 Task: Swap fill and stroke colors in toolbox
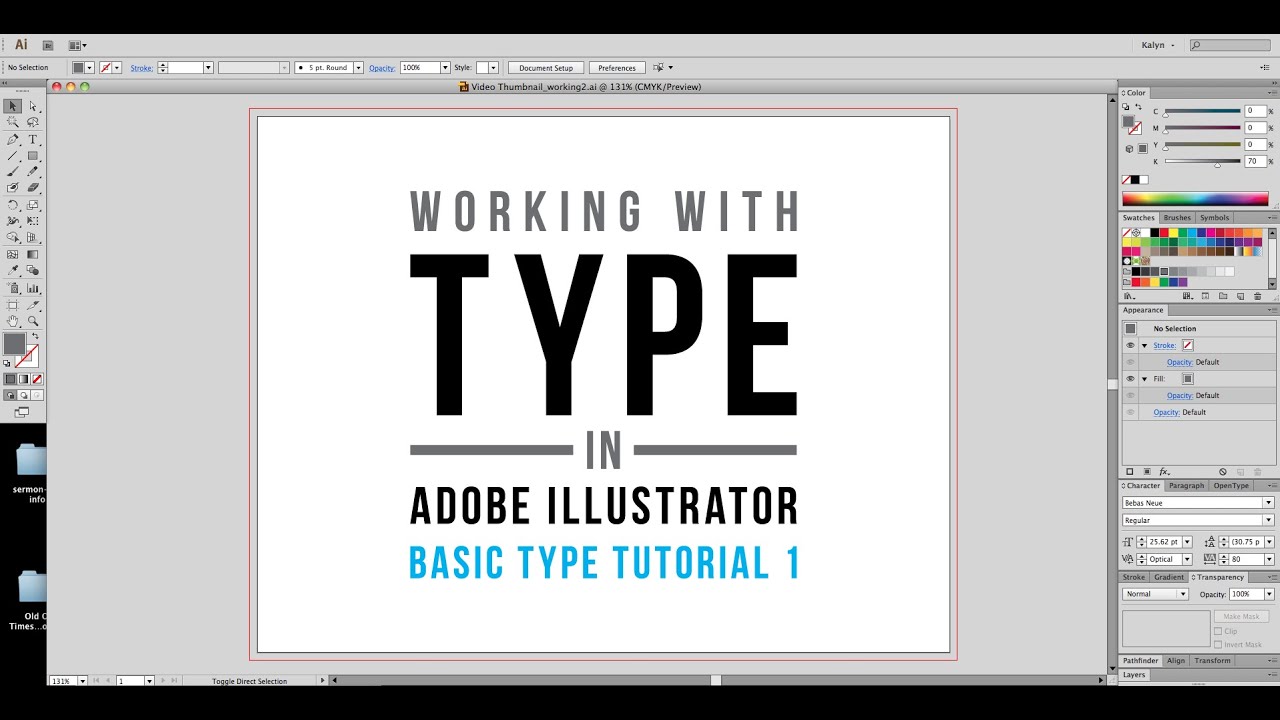tap(36, 336)
